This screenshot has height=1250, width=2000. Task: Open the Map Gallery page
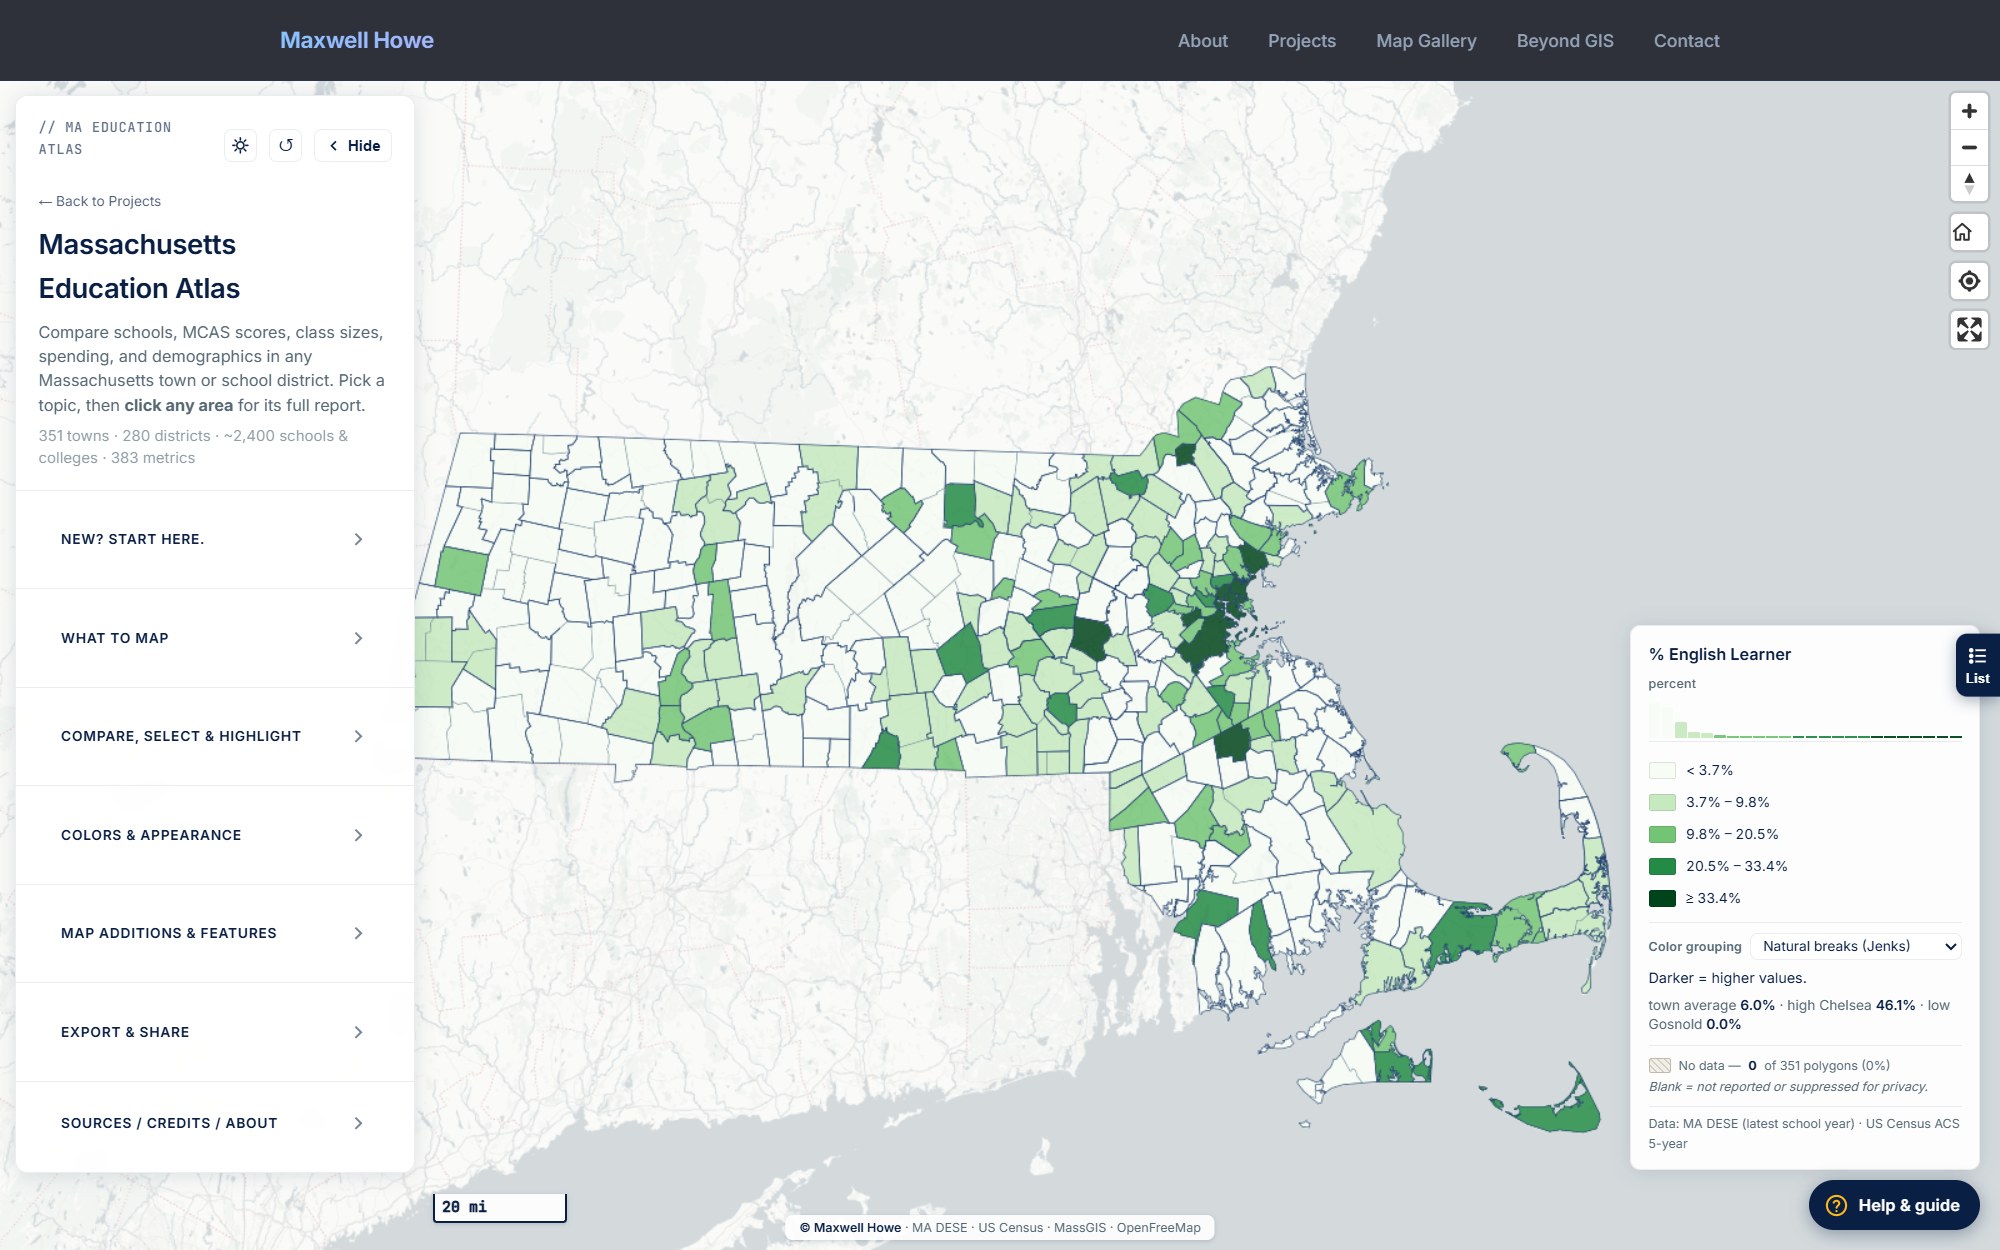coord(1426,41)
